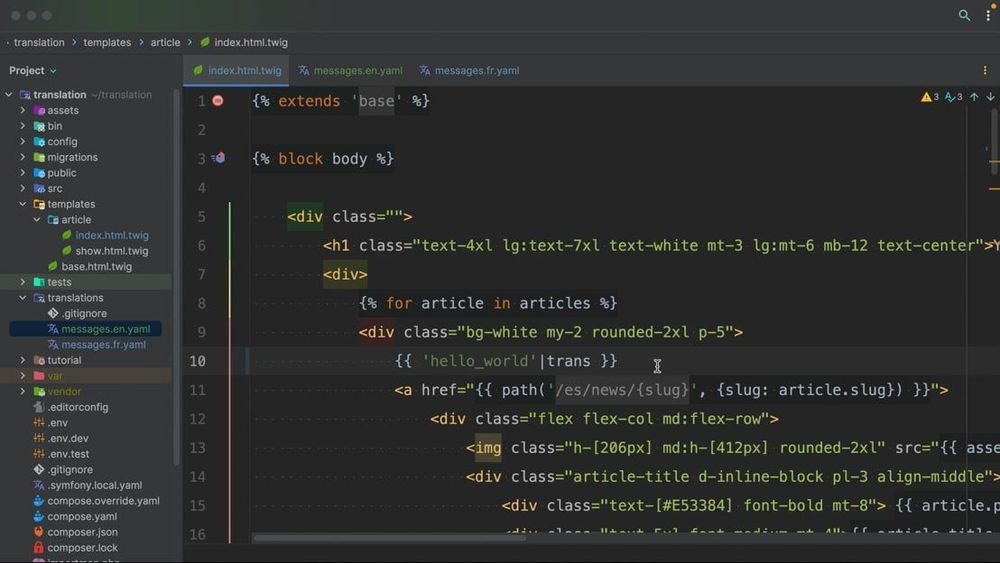The image size is (1000, 563).
Task: Collapse the translation root project folder
Action: pyautogui.click(x=9, y=94)
